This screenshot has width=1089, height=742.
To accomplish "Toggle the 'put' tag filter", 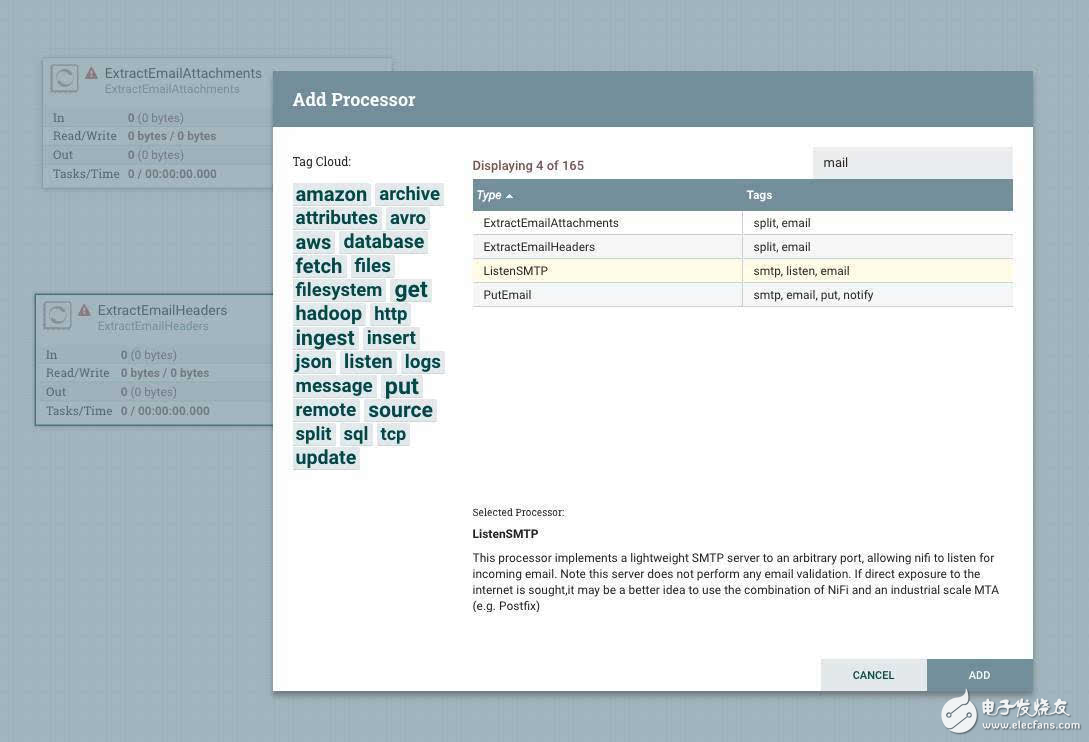I will (402, 386).
